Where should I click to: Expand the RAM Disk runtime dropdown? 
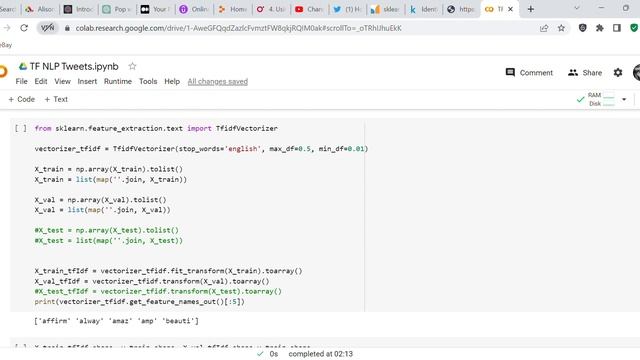click(624, 99)
